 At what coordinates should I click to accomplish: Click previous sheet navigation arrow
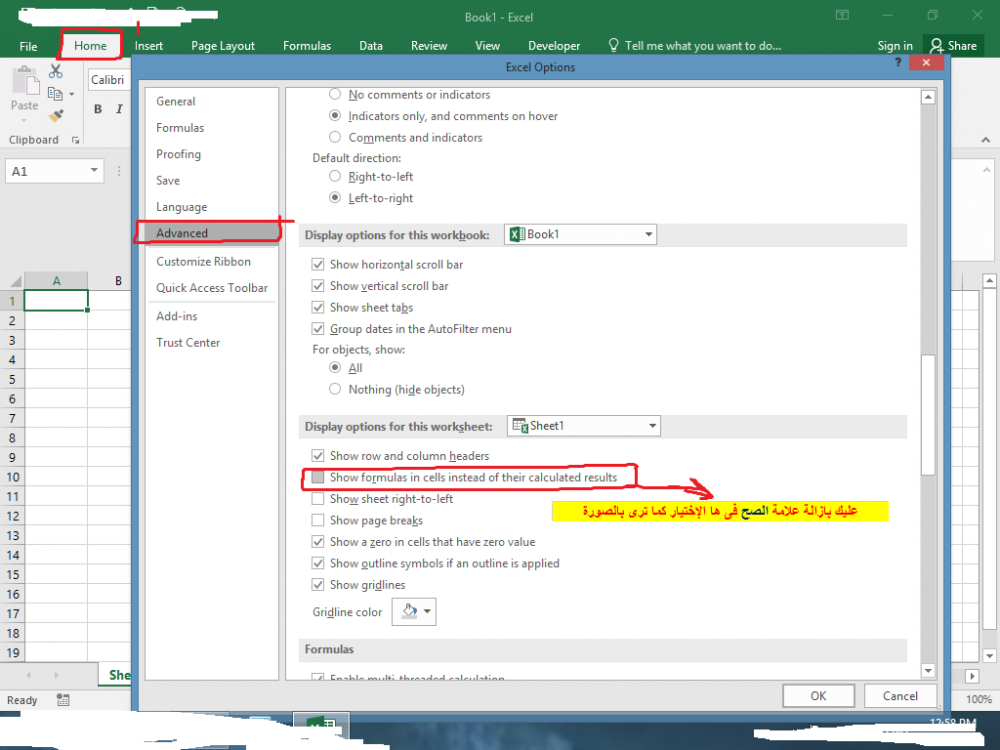[29, 675]
